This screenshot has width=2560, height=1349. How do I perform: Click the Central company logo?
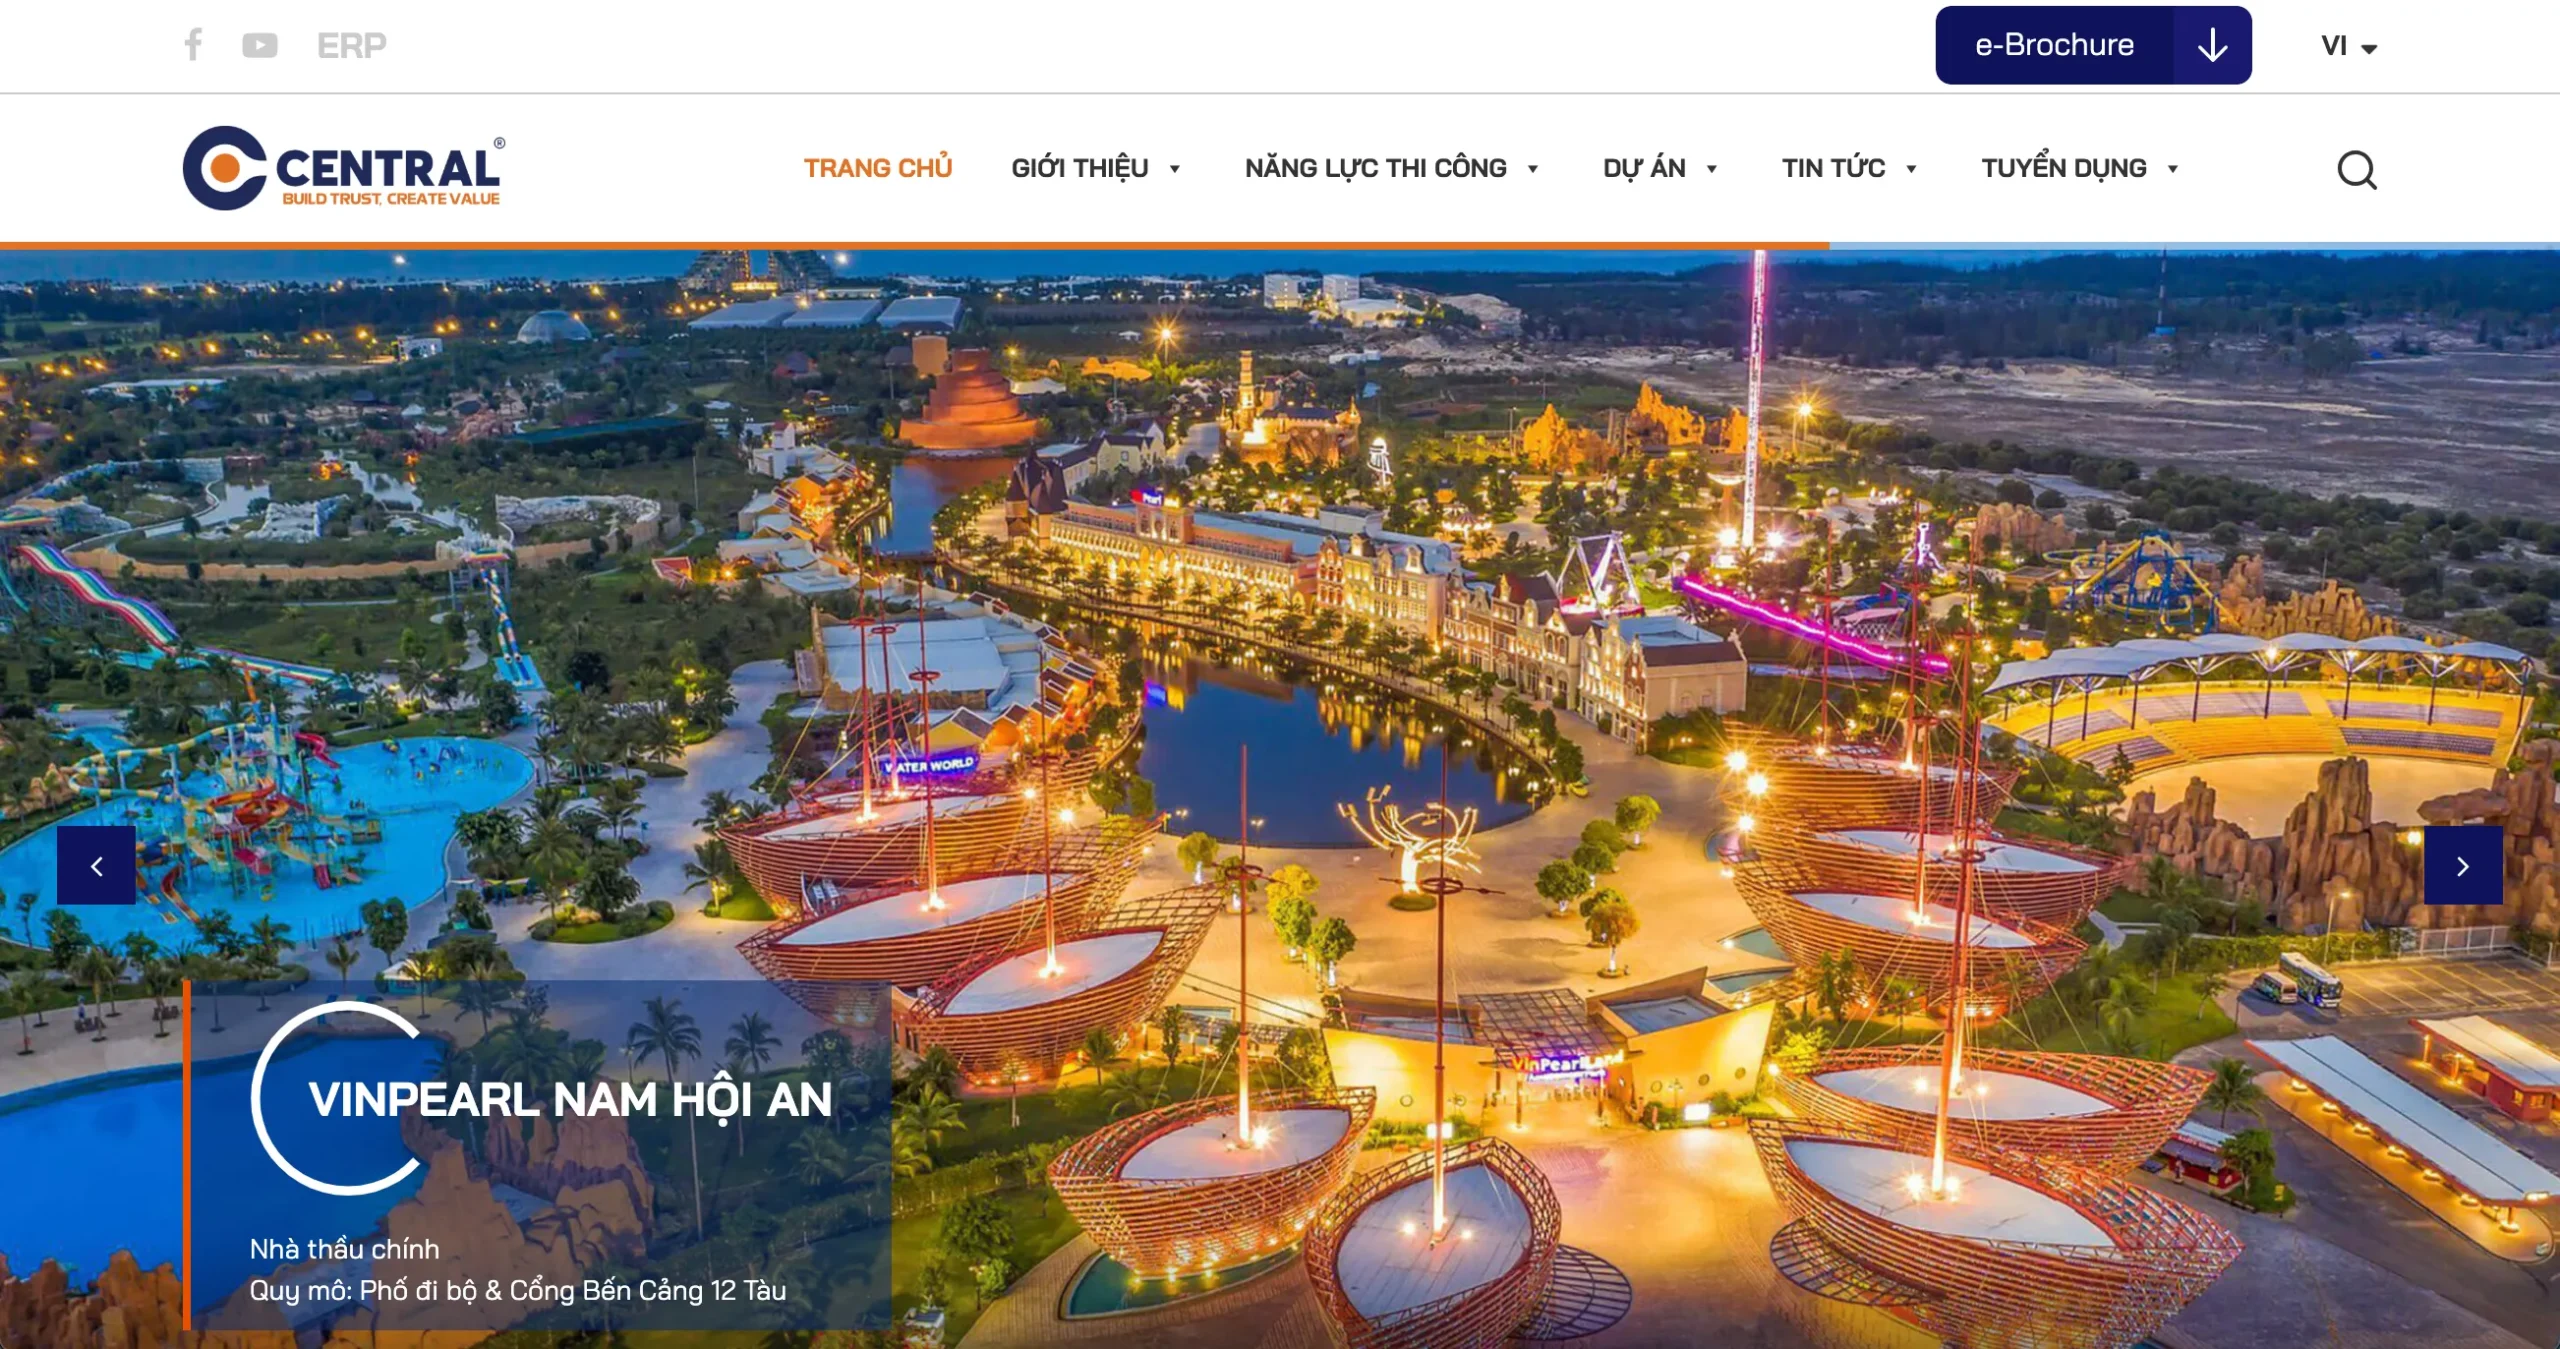point(343,168)
